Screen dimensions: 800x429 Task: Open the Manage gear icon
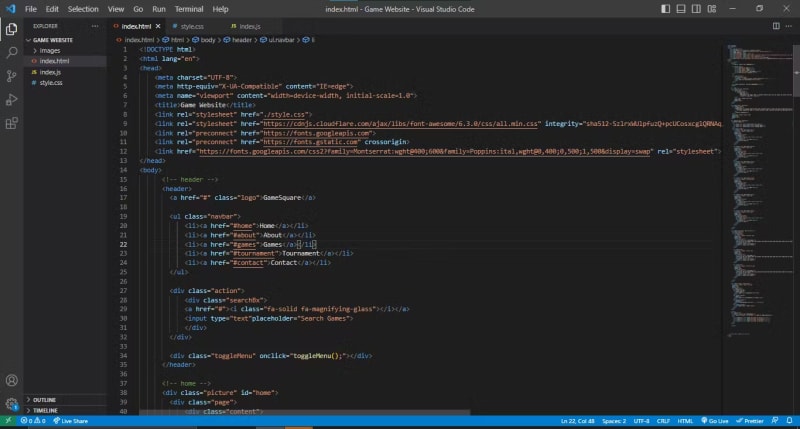pos(11,404)
